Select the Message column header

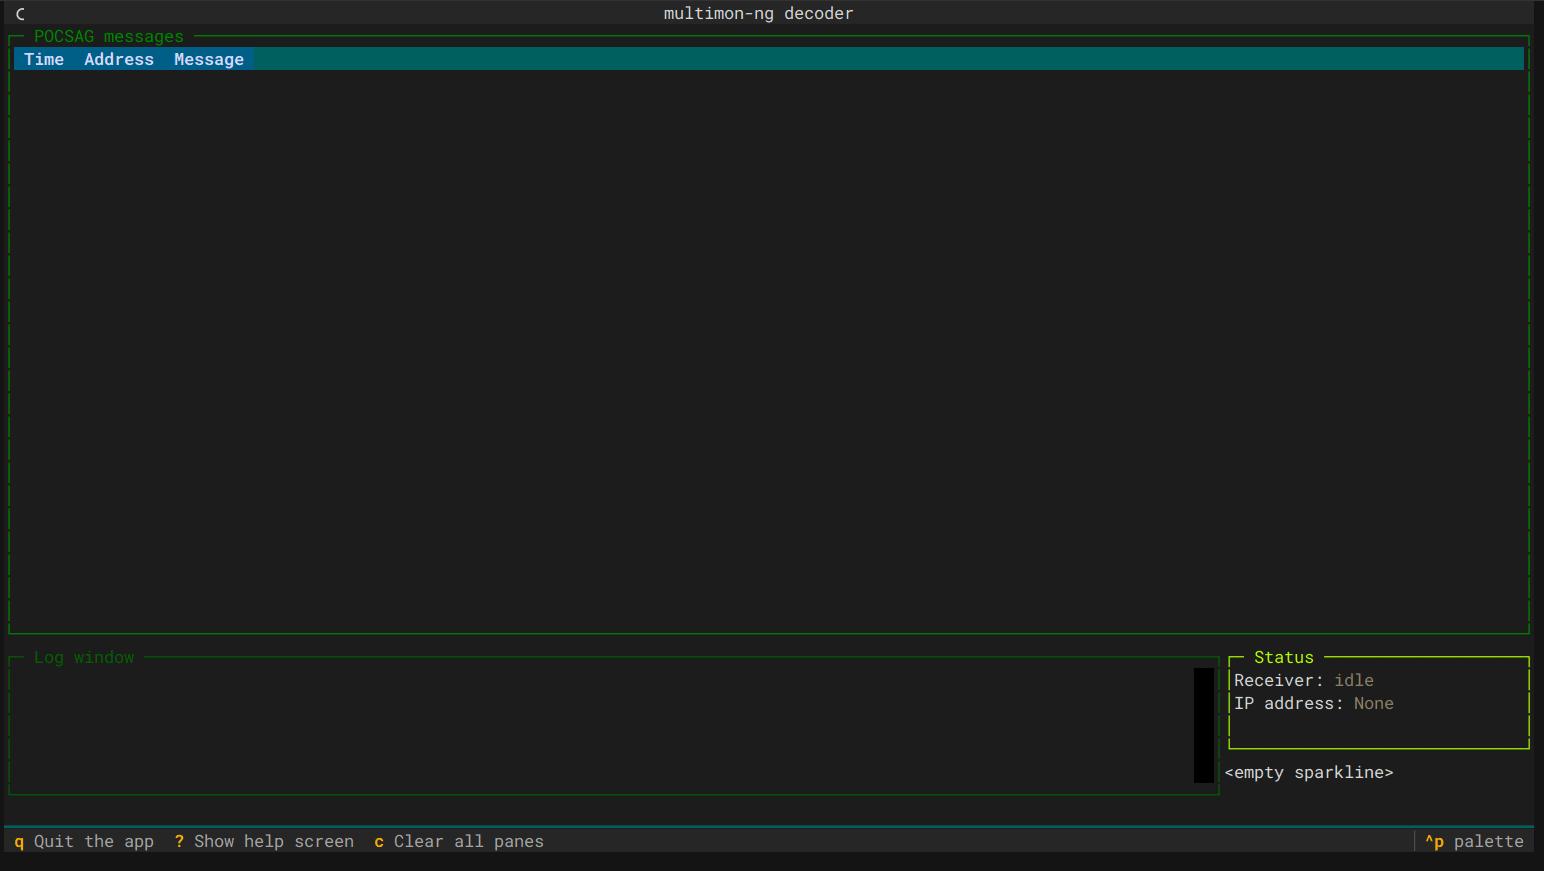point(208,59)
